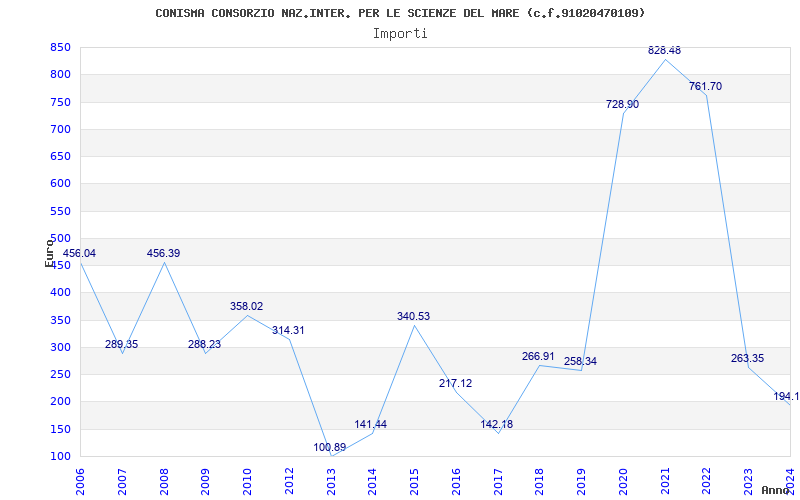Select the 288.23 data label

point(205,344)
